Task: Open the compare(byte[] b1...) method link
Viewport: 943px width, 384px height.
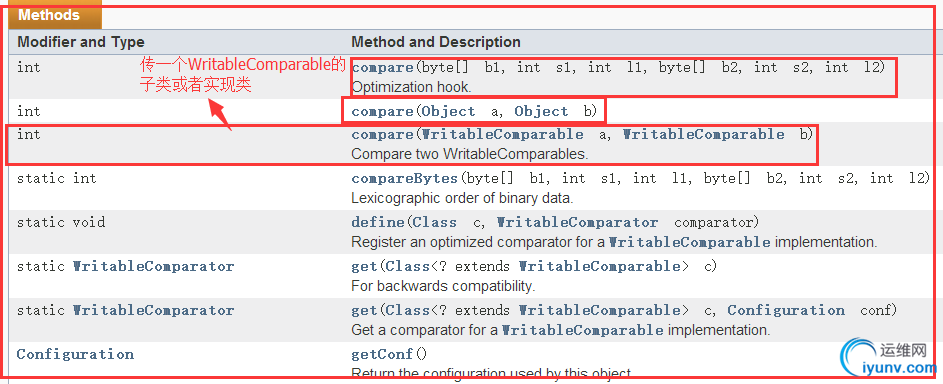Action: coord(385,67)
